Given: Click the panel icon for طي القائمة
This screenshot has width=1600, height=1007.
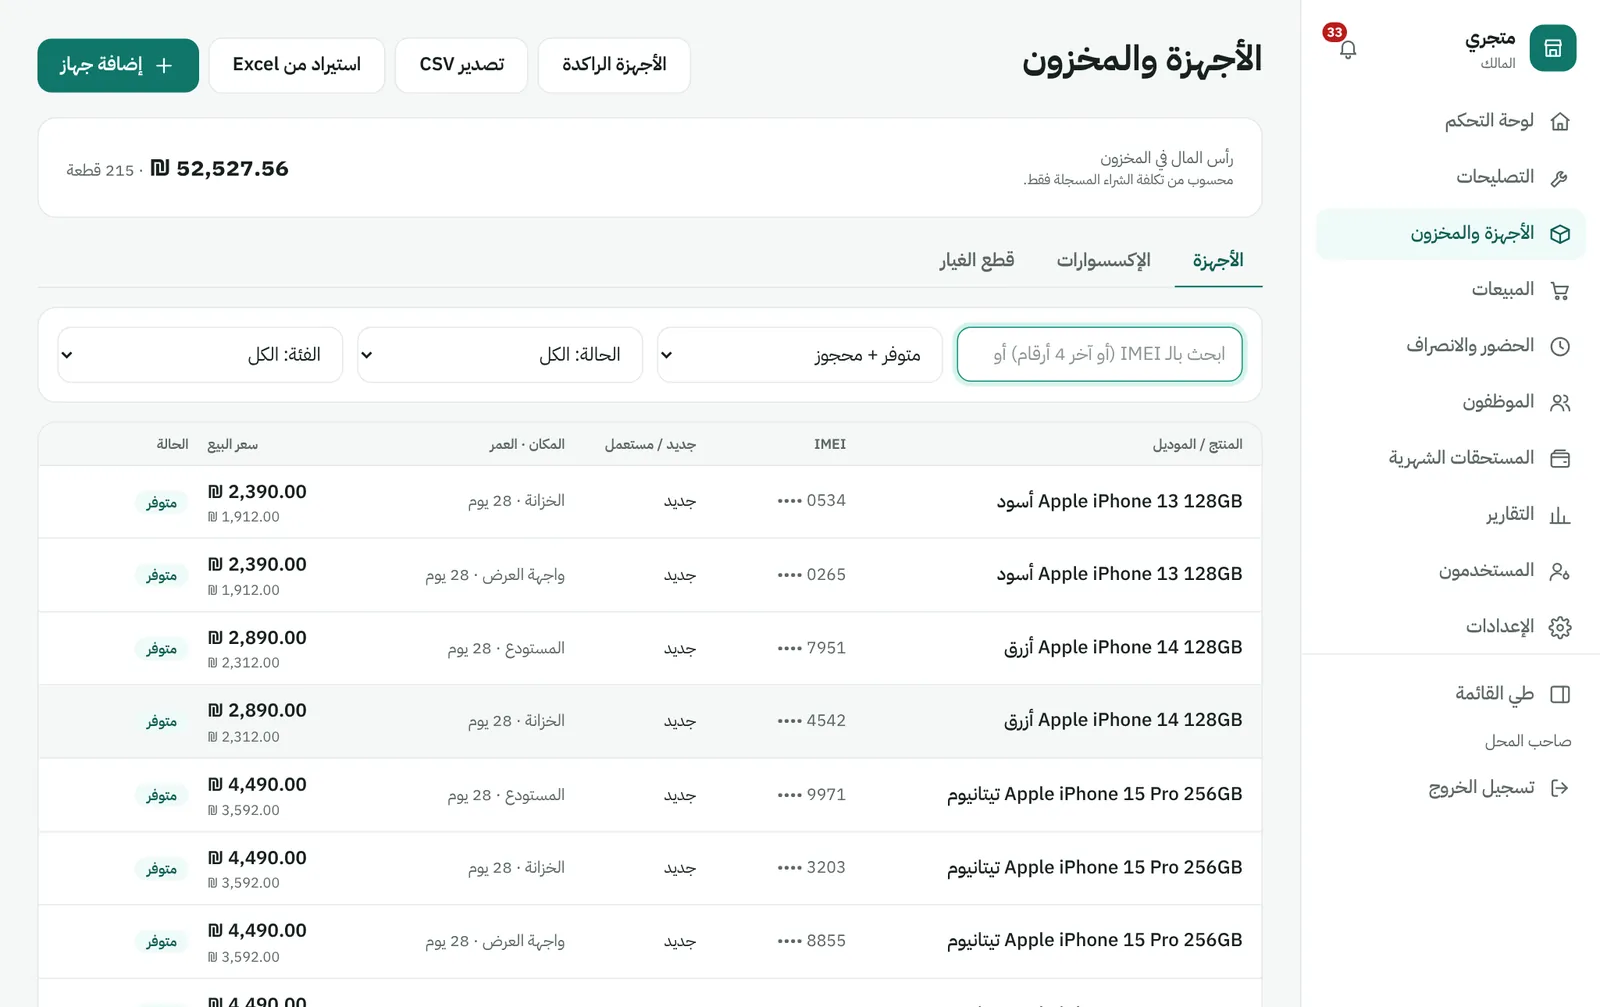Looking at the screenshot, I should [1559, 694].
